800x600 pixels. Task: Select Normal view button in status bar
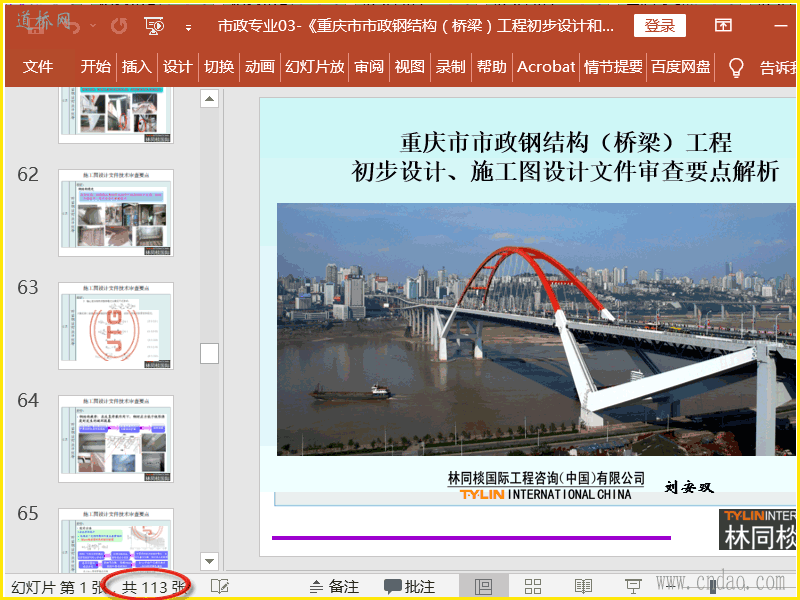483,586
